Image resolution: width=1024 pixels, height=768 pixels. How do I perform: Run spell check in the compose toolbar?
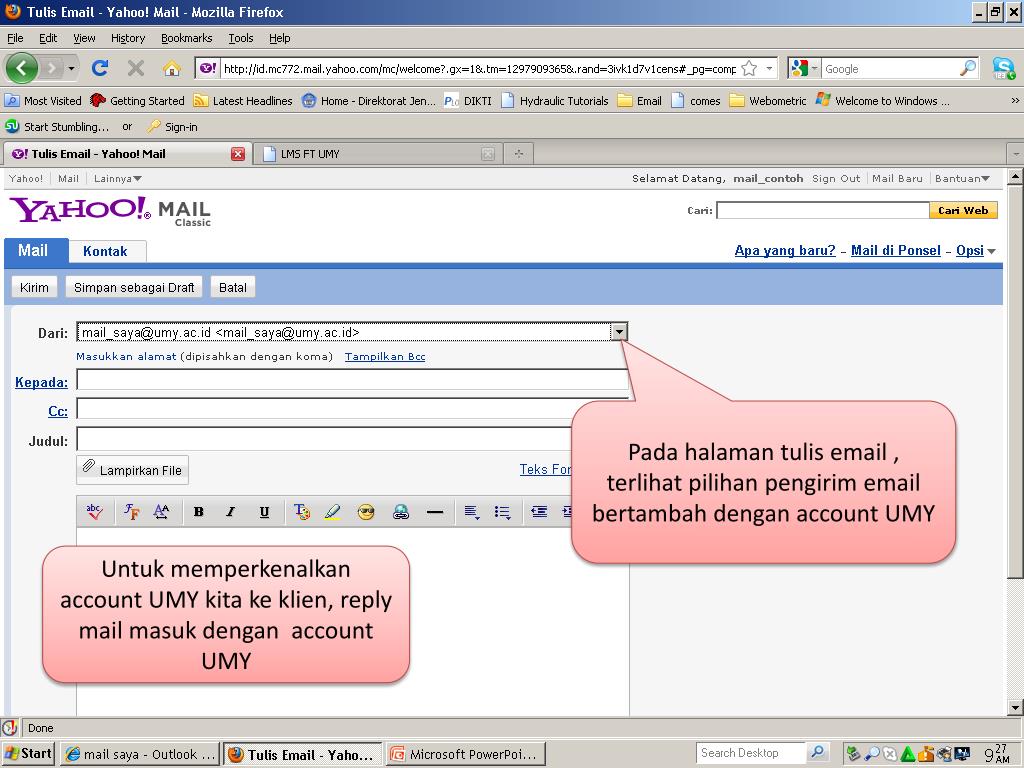click(95, 512)
